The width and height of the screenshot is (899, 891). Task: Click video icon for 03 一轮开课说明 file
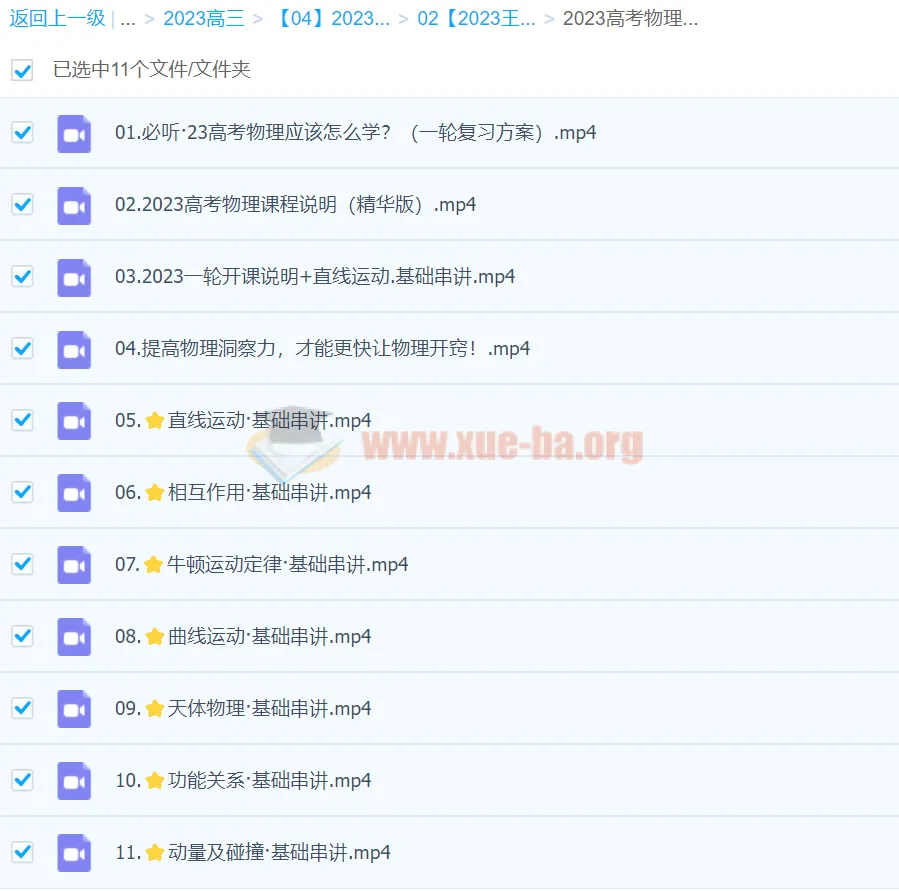point(74,277)
